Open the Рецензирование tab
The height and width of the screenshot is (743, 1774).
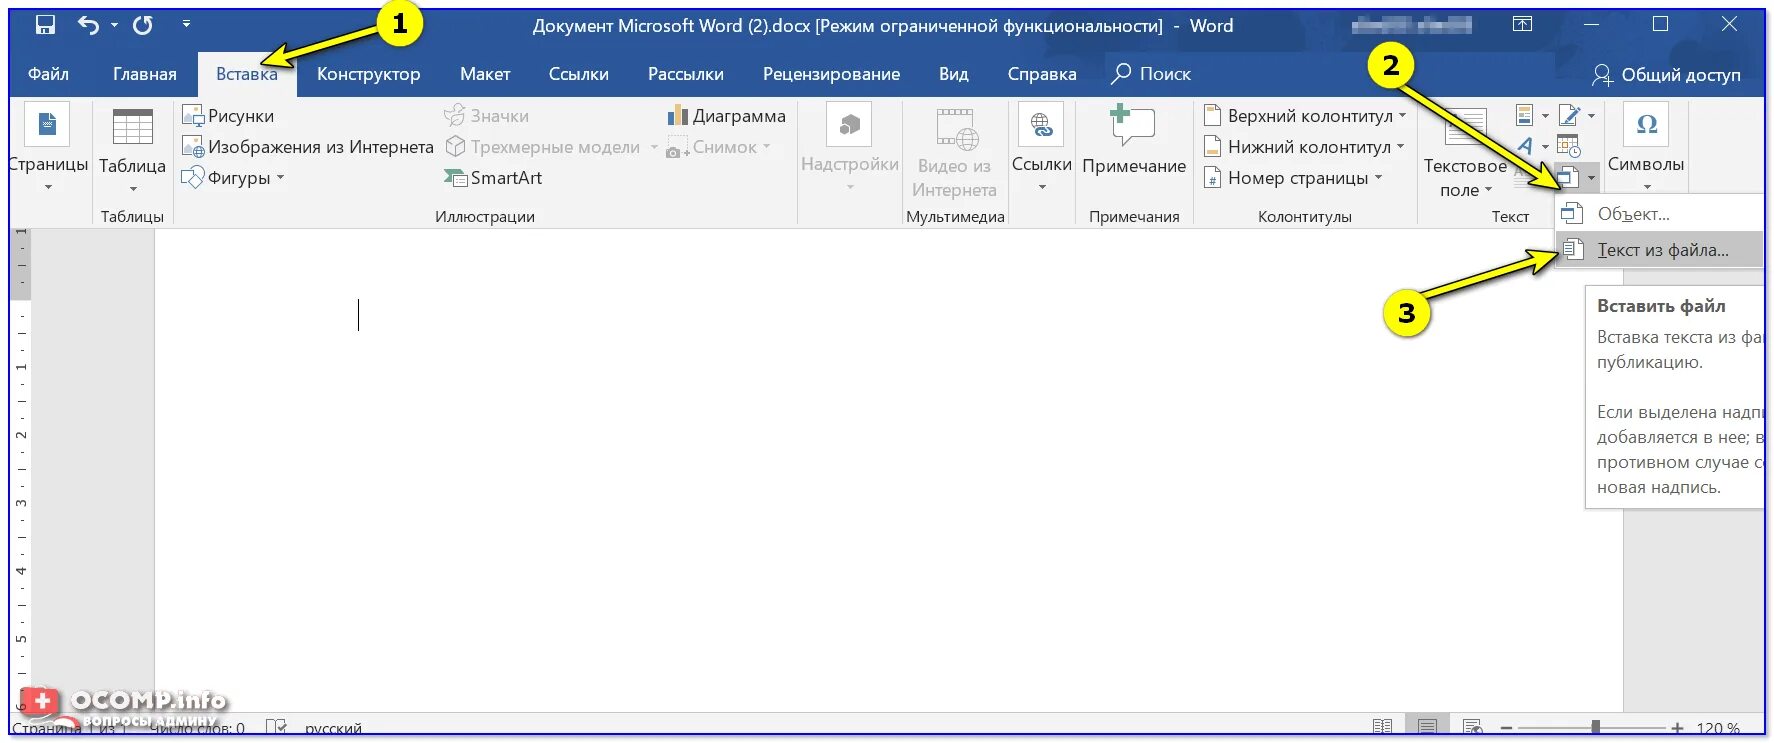coord(831,74)
